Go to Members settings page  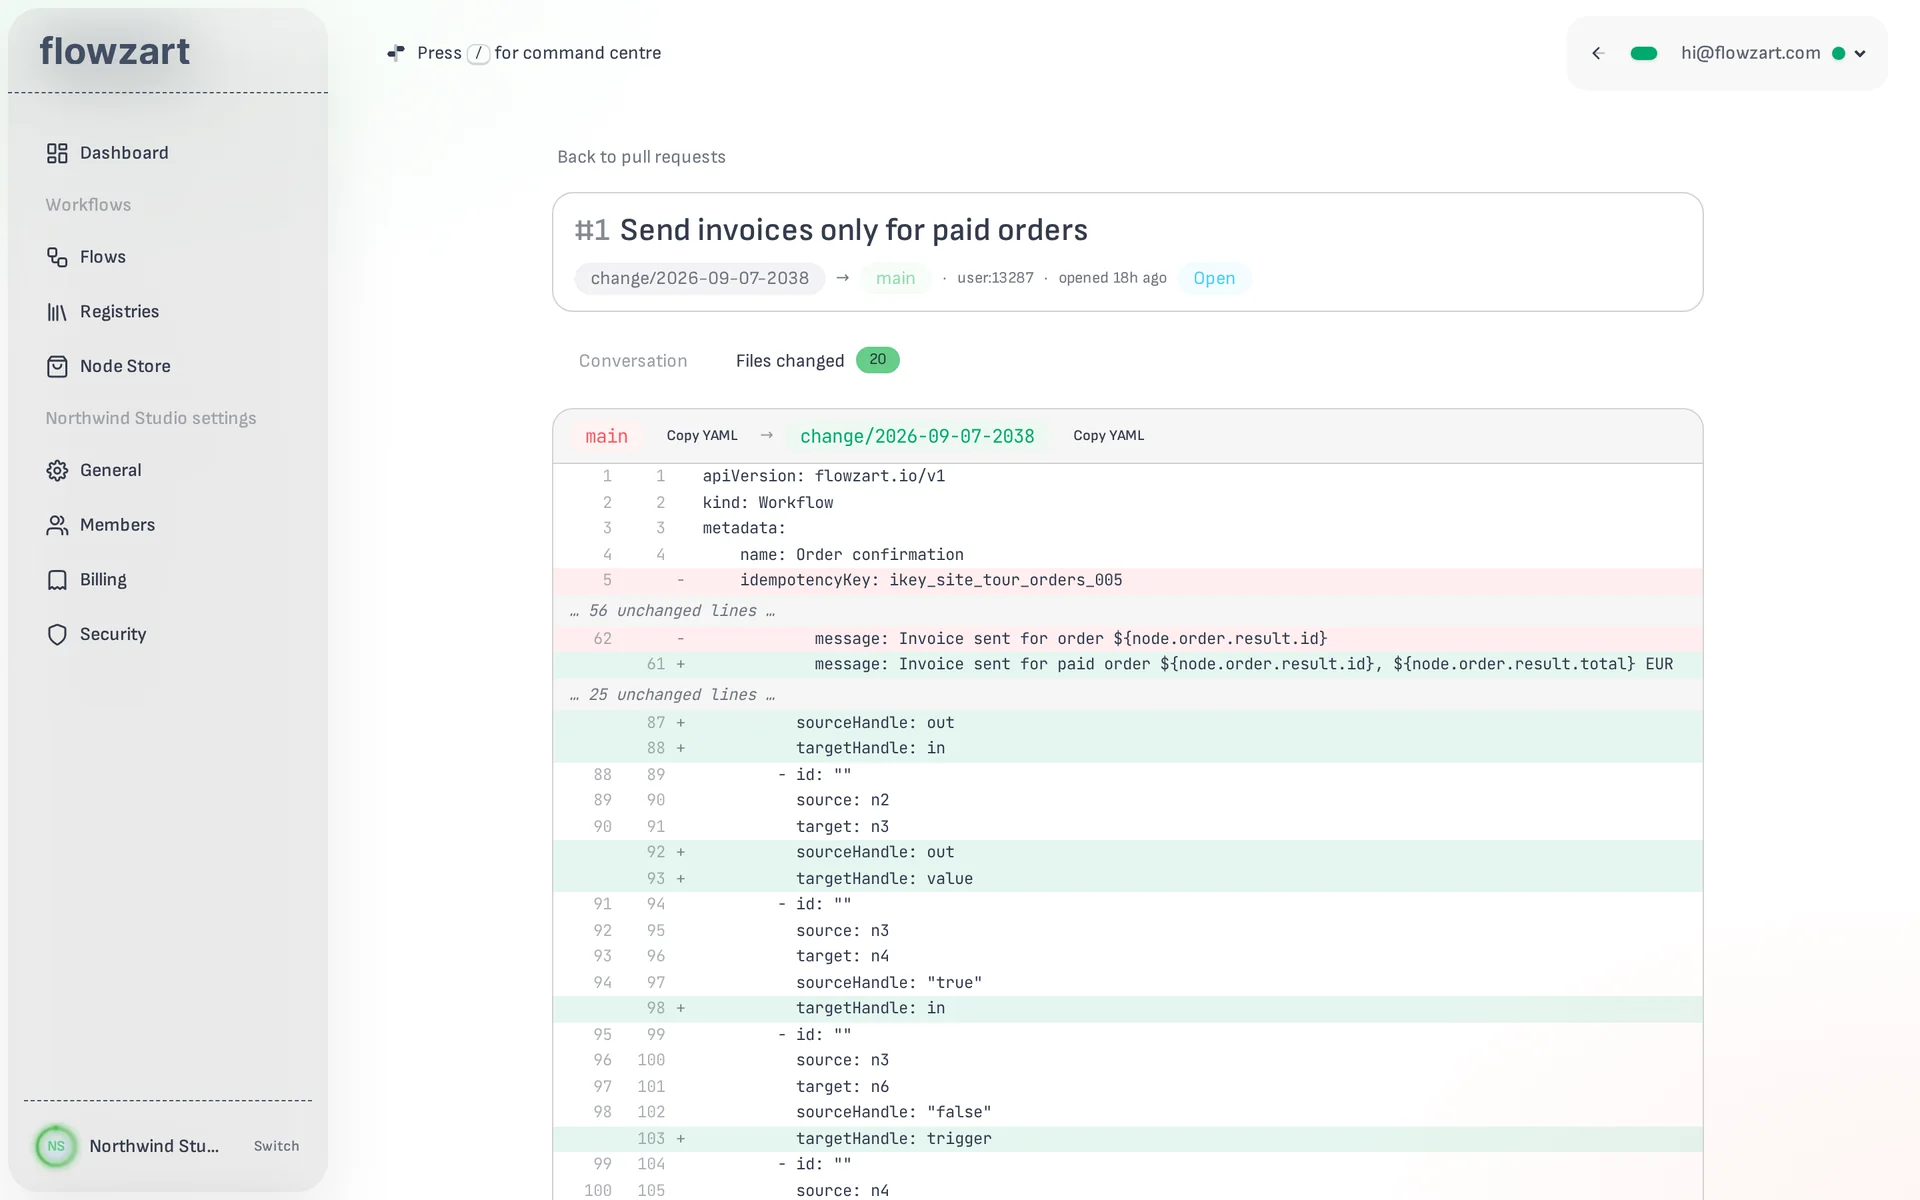coord(118,525)
